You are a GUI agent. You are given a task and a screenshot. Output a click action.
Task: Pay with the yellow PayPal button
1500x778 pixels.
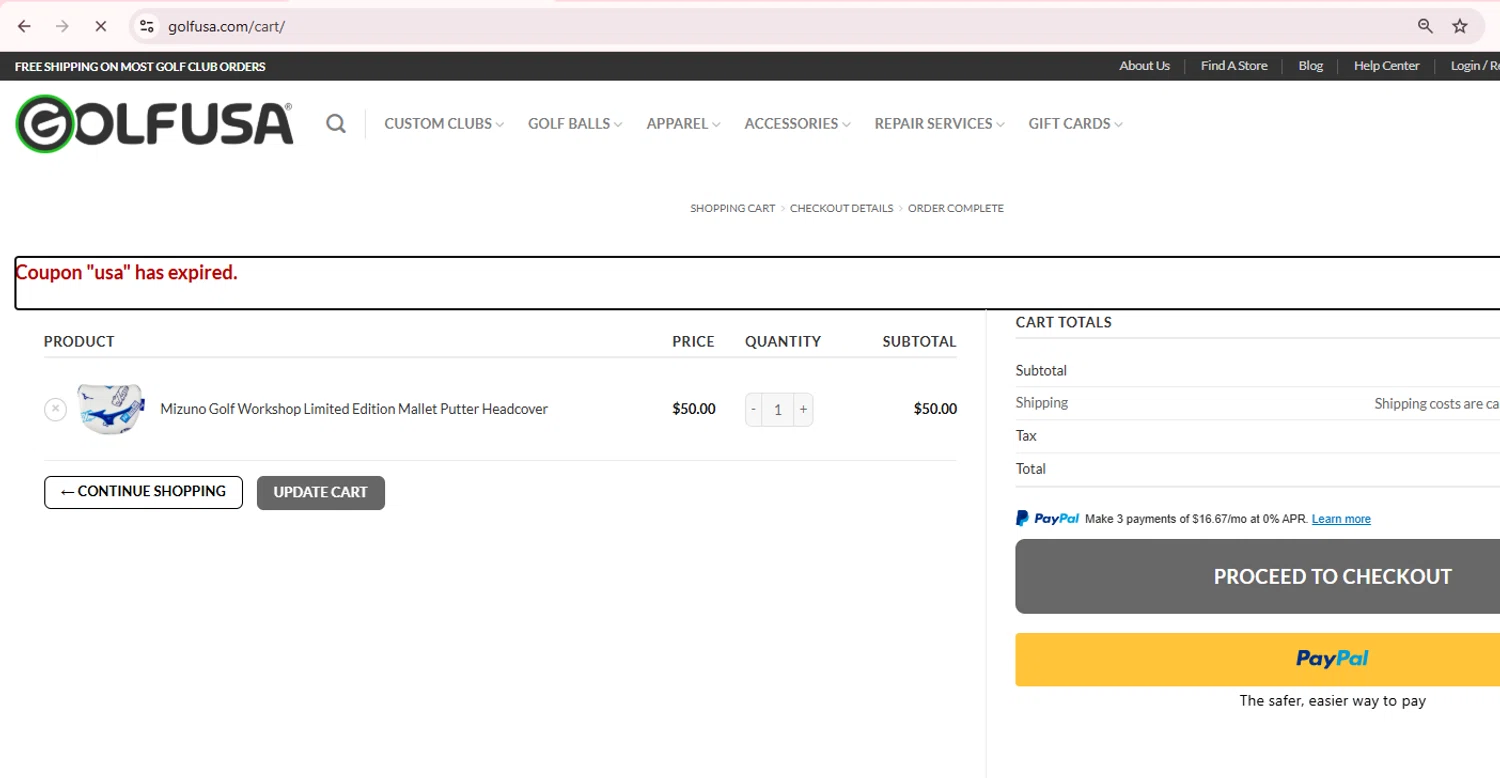pos(1257,659)
